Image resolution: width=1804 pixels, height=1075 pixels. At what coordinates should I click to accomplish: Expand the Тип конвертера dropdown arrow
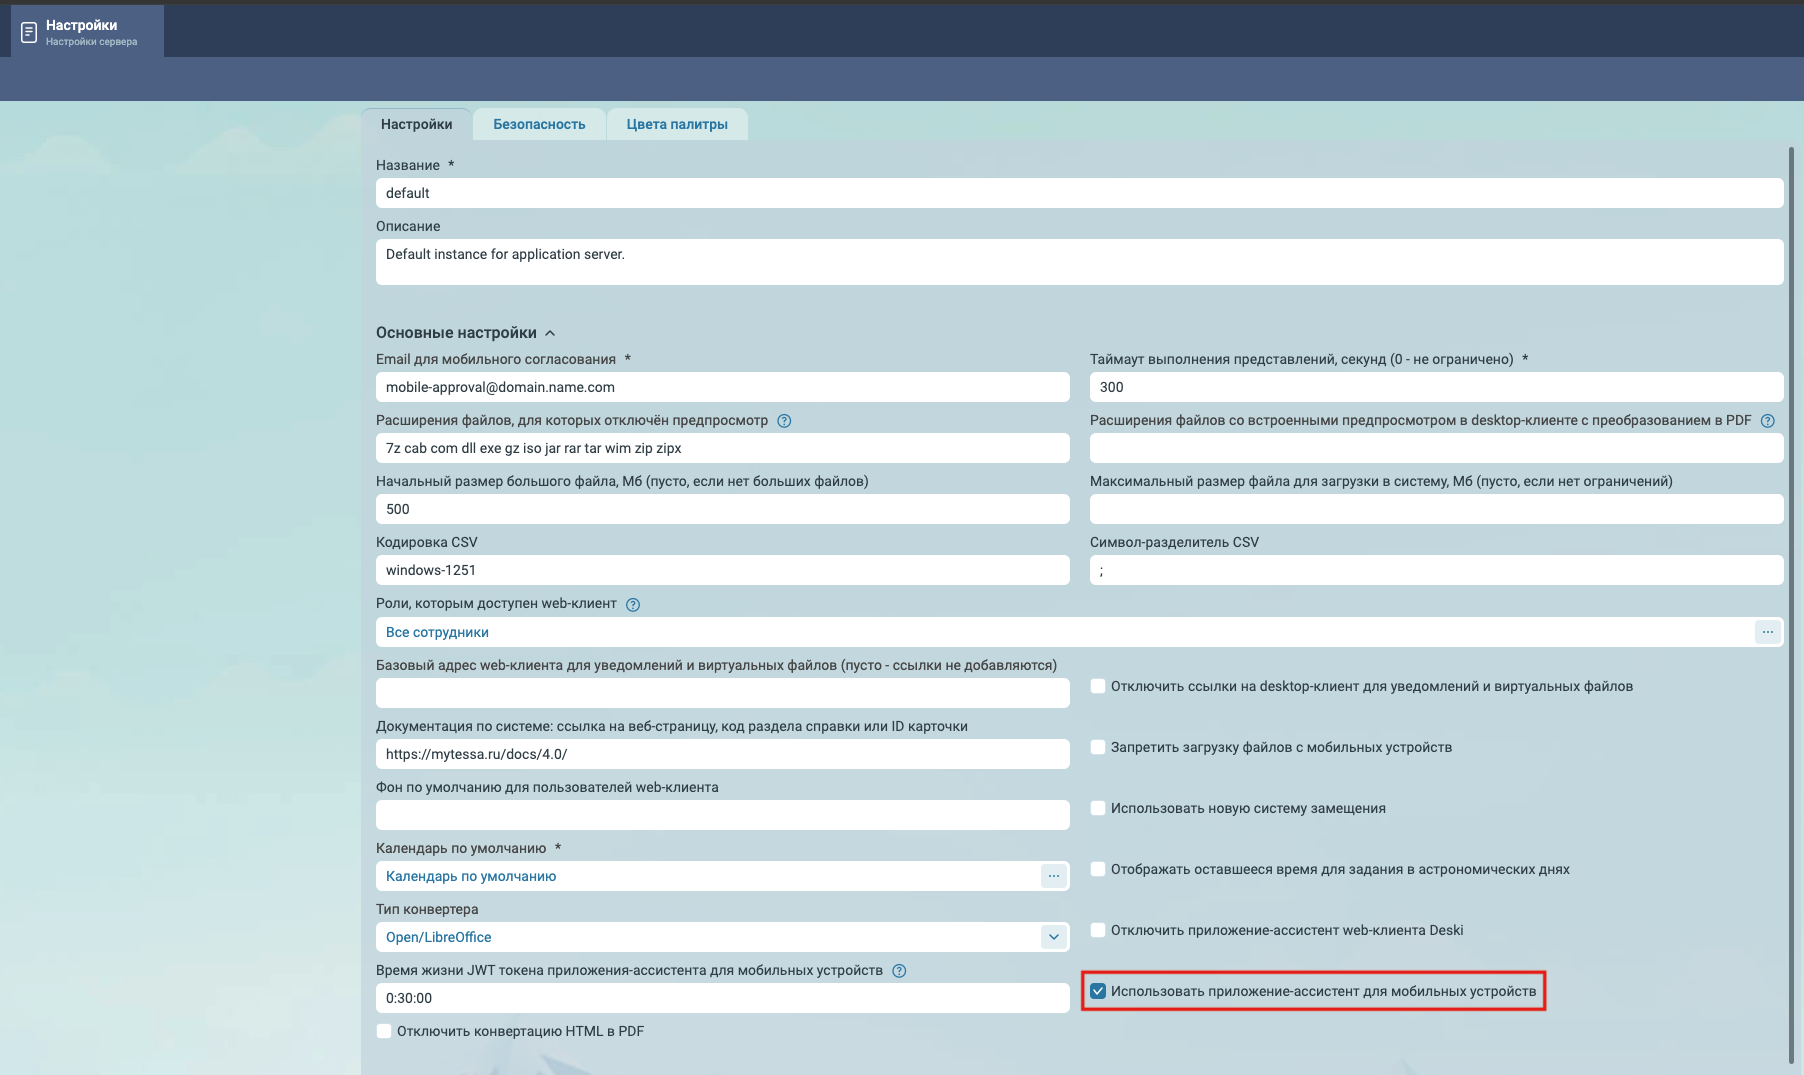coord(1053,937)
